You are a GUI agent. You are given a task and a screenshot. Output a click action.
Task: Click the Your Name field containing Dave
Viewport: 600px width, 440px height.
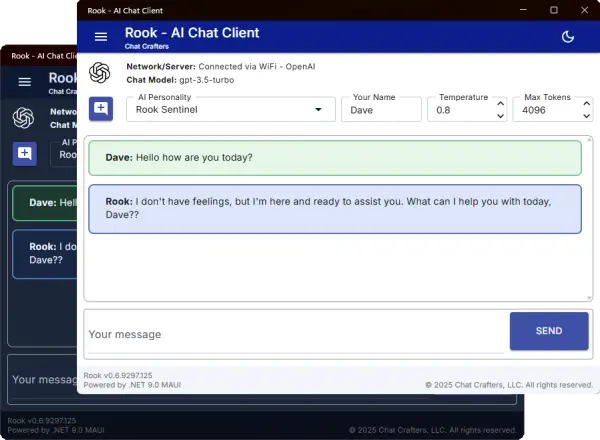pos(381,110)
